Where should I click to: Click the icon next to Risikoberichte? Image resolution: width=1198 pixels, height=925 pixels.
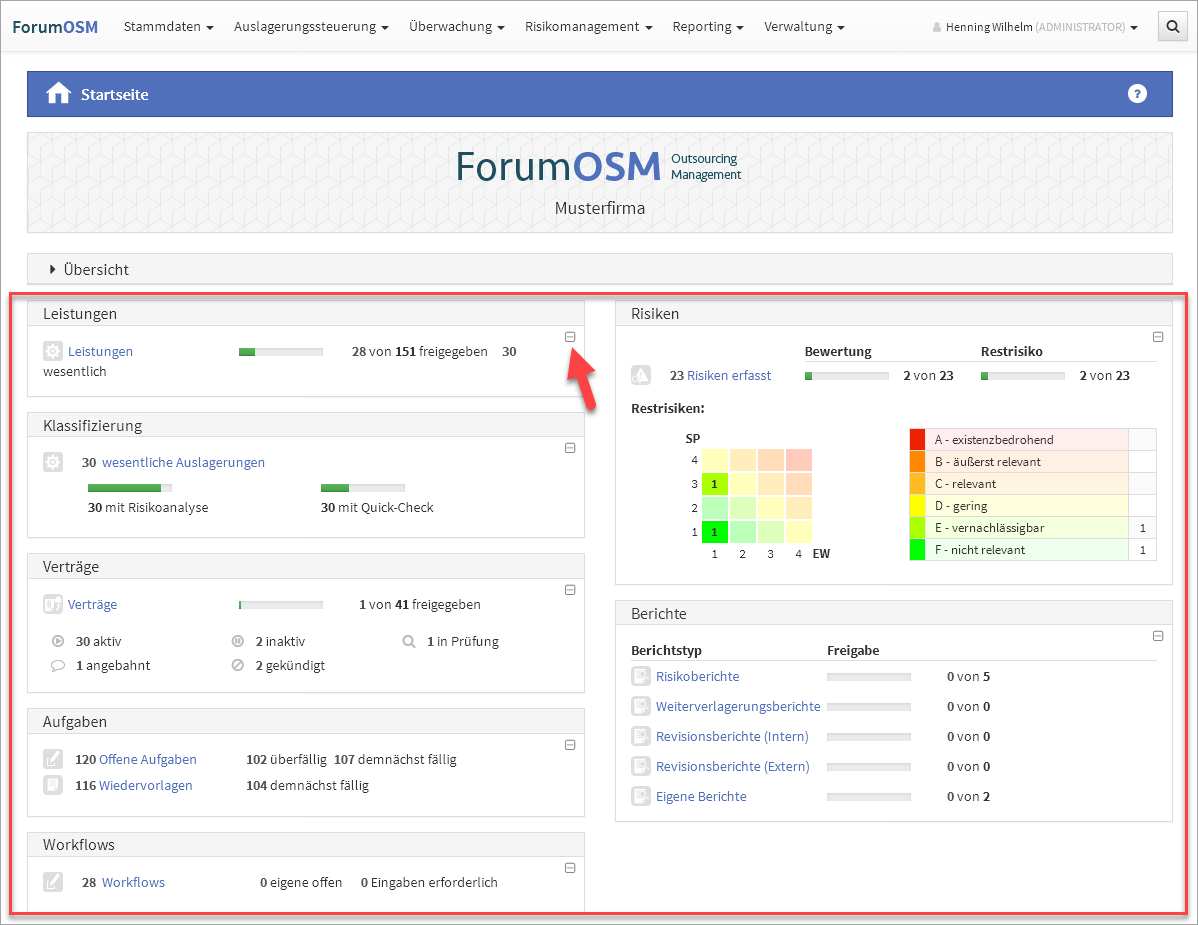pyautogui.click(x=641, y=677)
